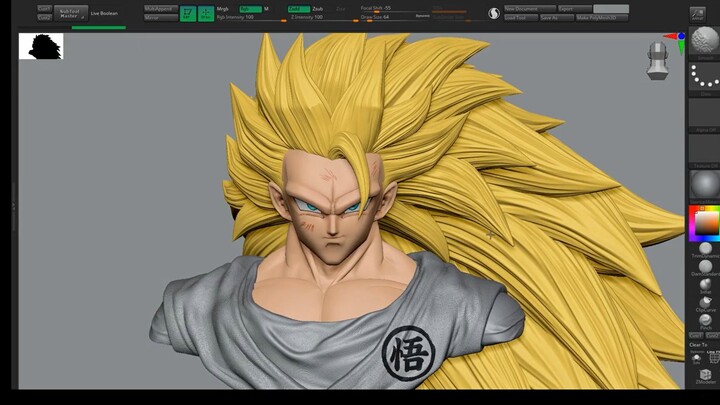
Task: Toggle Live Boolean mode
Action: click(x=104, y=13)
